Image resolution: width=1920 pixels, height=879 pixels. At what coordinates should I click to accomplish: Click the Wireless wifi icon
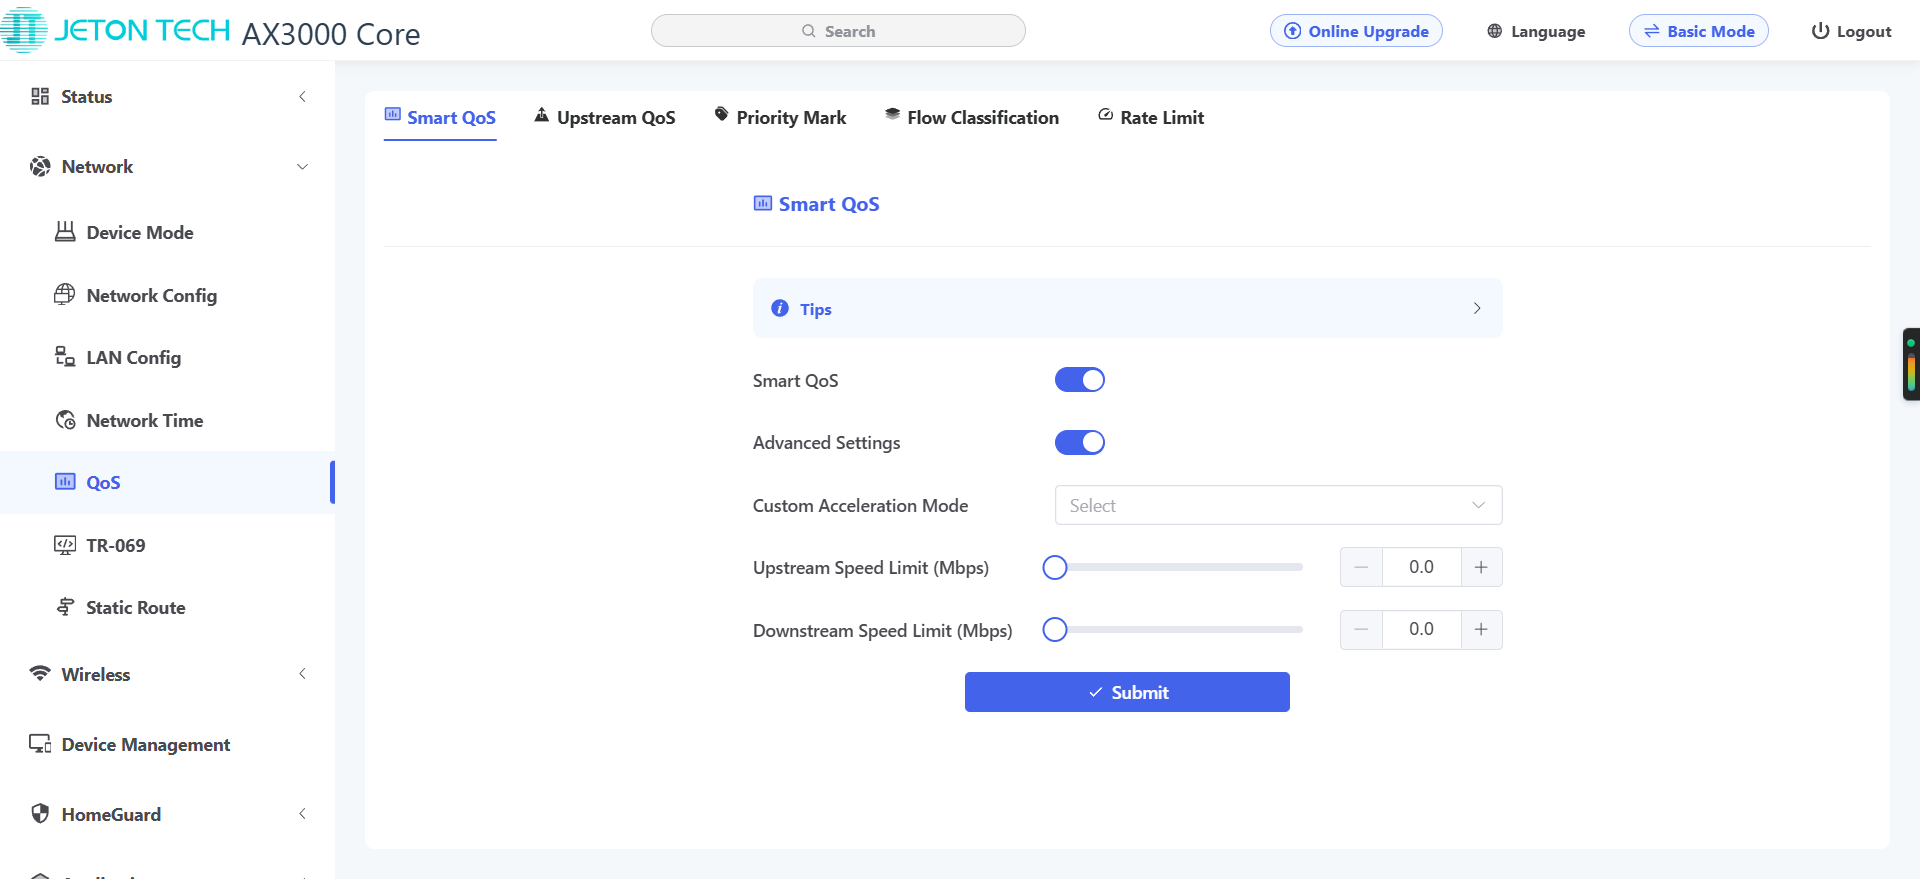tap(40, 673)
